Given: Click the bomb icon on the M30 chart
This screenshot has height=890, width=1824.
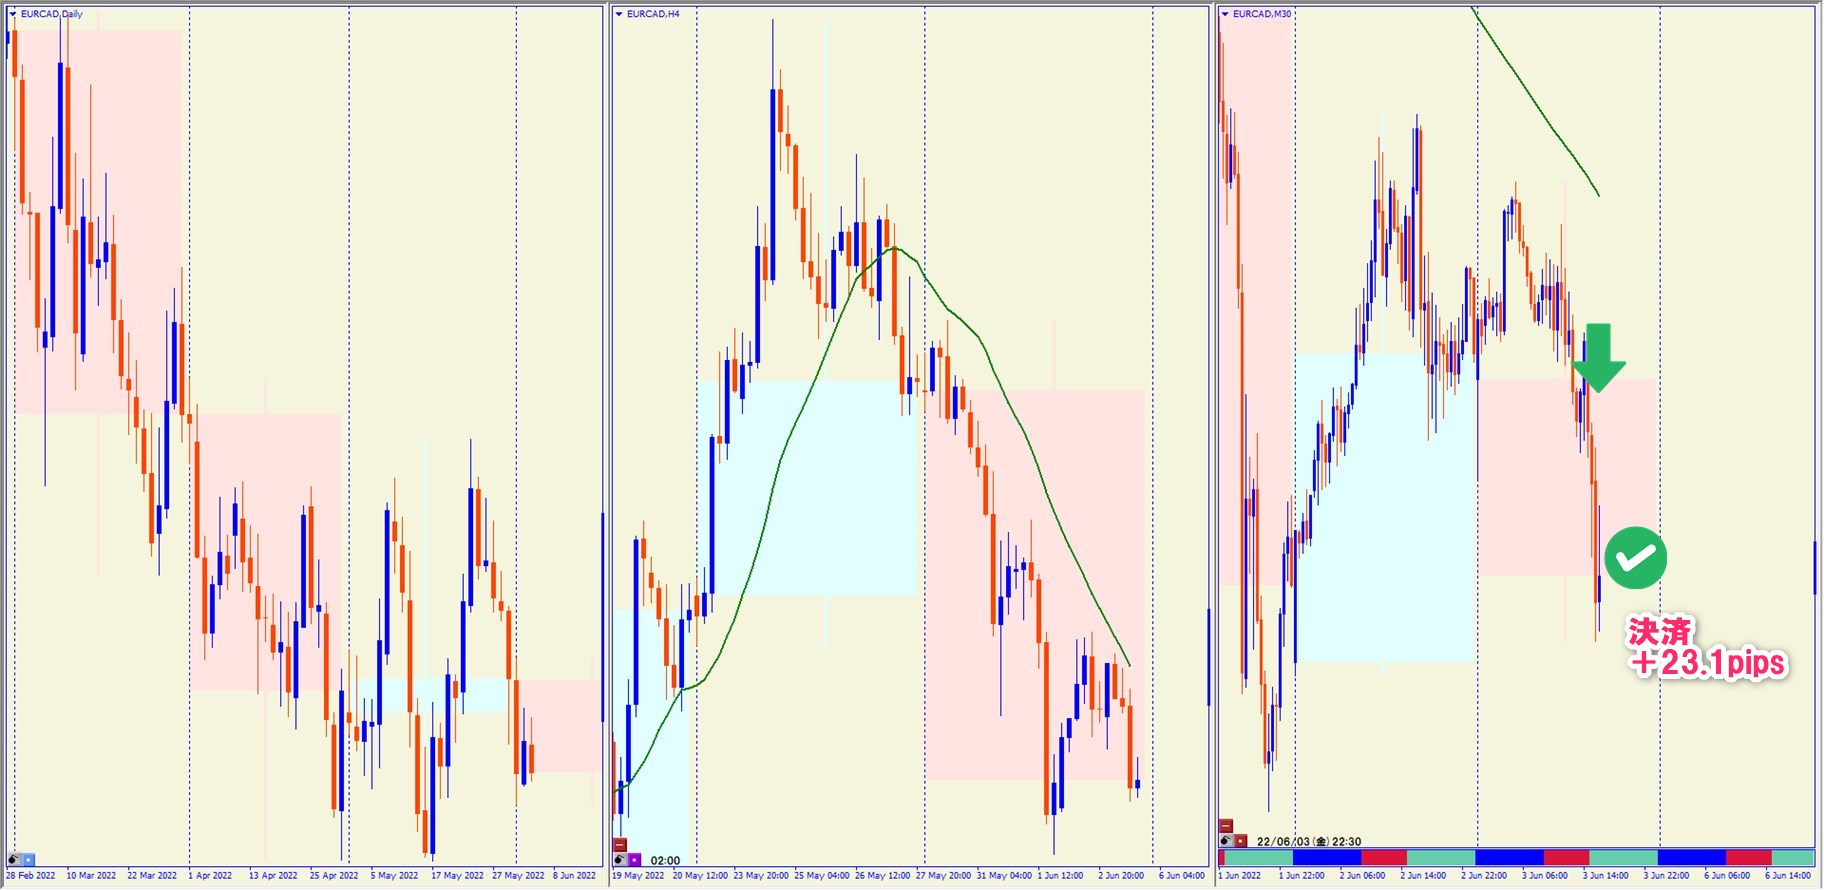Looking at the screenshot, I should click(x=1226, y=841).
